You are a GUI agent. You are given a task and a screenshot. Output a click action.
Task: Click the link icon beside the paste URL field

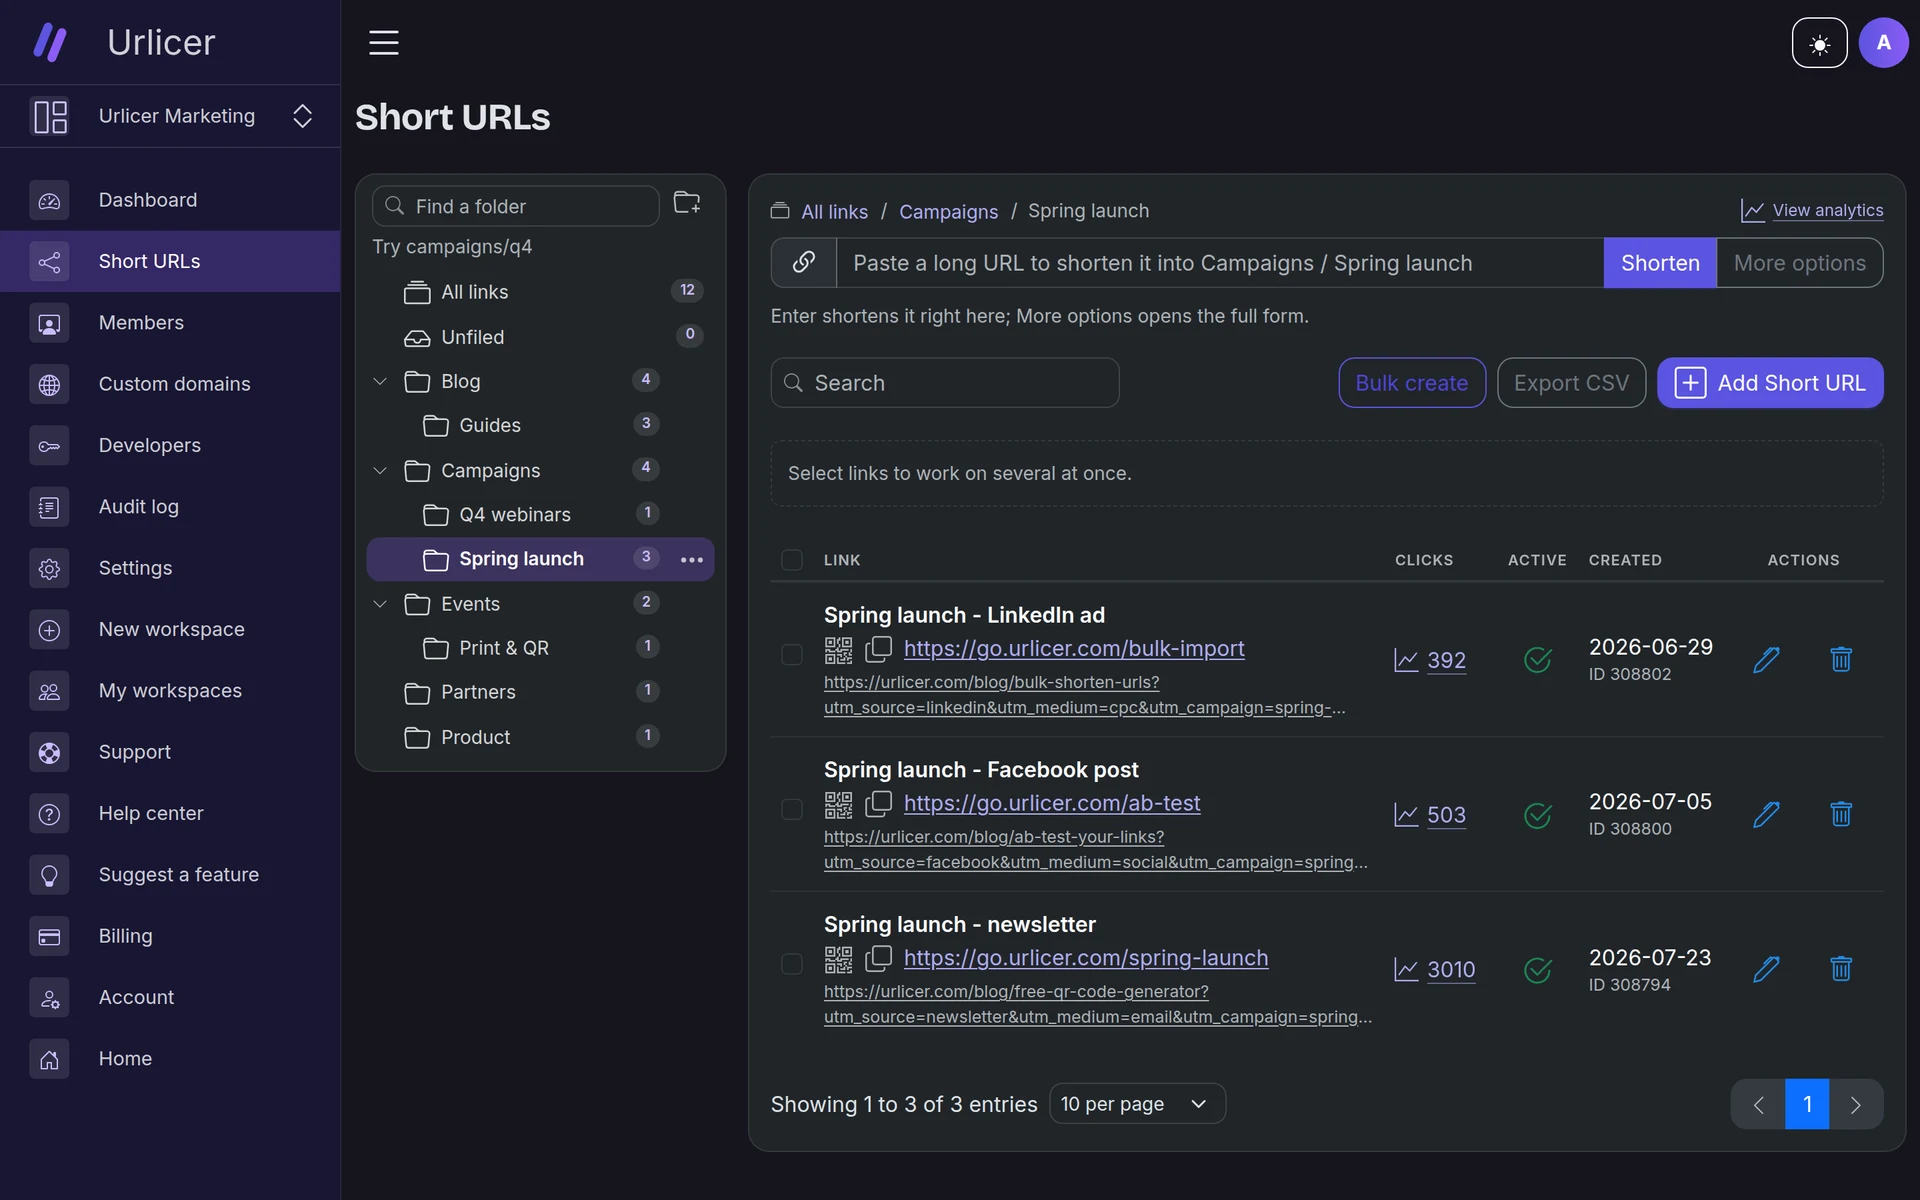[803, 263]
